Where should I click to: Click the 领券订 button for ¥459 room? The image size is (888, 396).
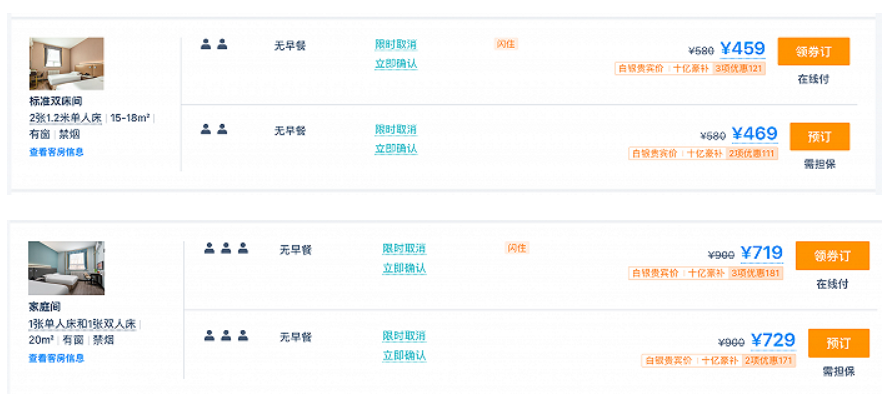click(x=813, y=52)
